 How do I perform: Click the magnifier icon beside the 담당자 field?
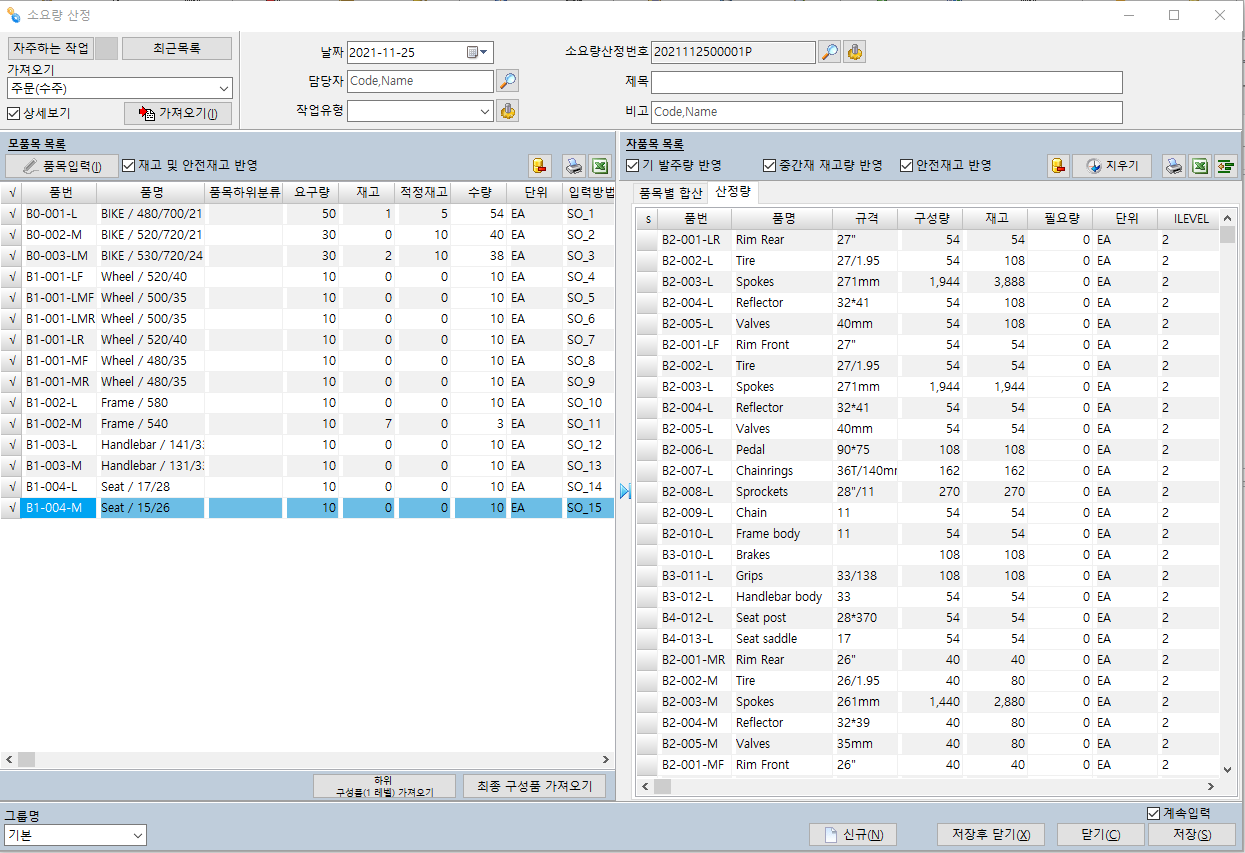[x=508, y=81]
